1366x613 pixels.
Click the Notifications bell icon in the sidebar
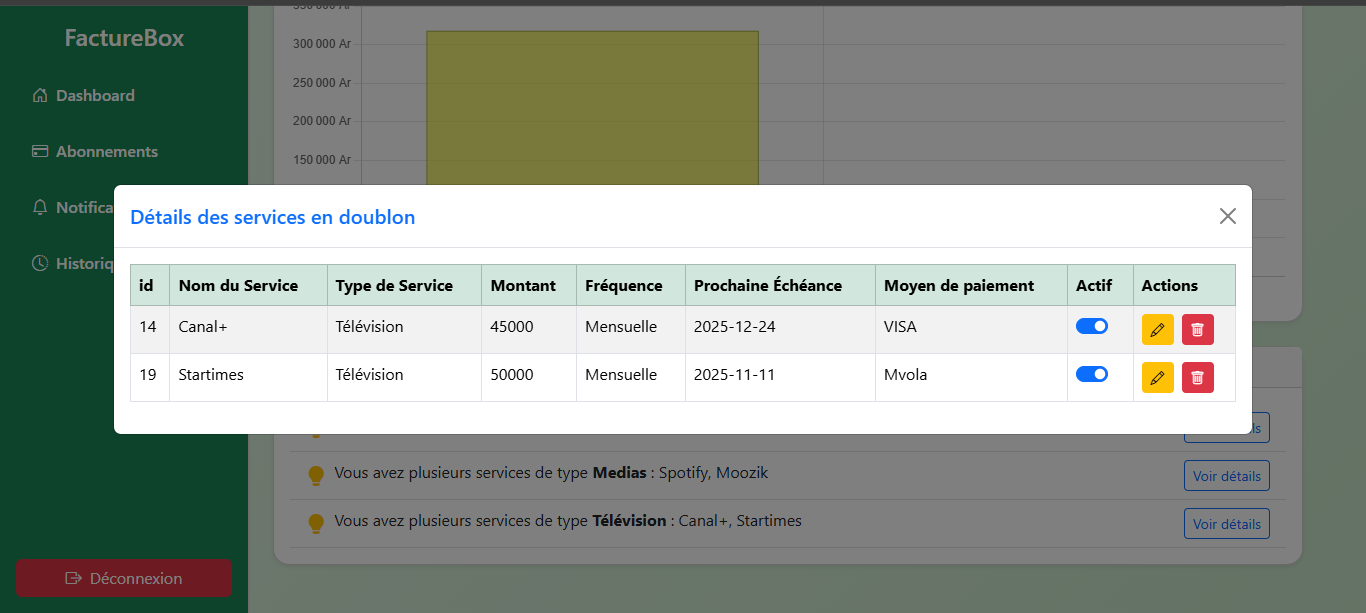(x=40, y=208)
